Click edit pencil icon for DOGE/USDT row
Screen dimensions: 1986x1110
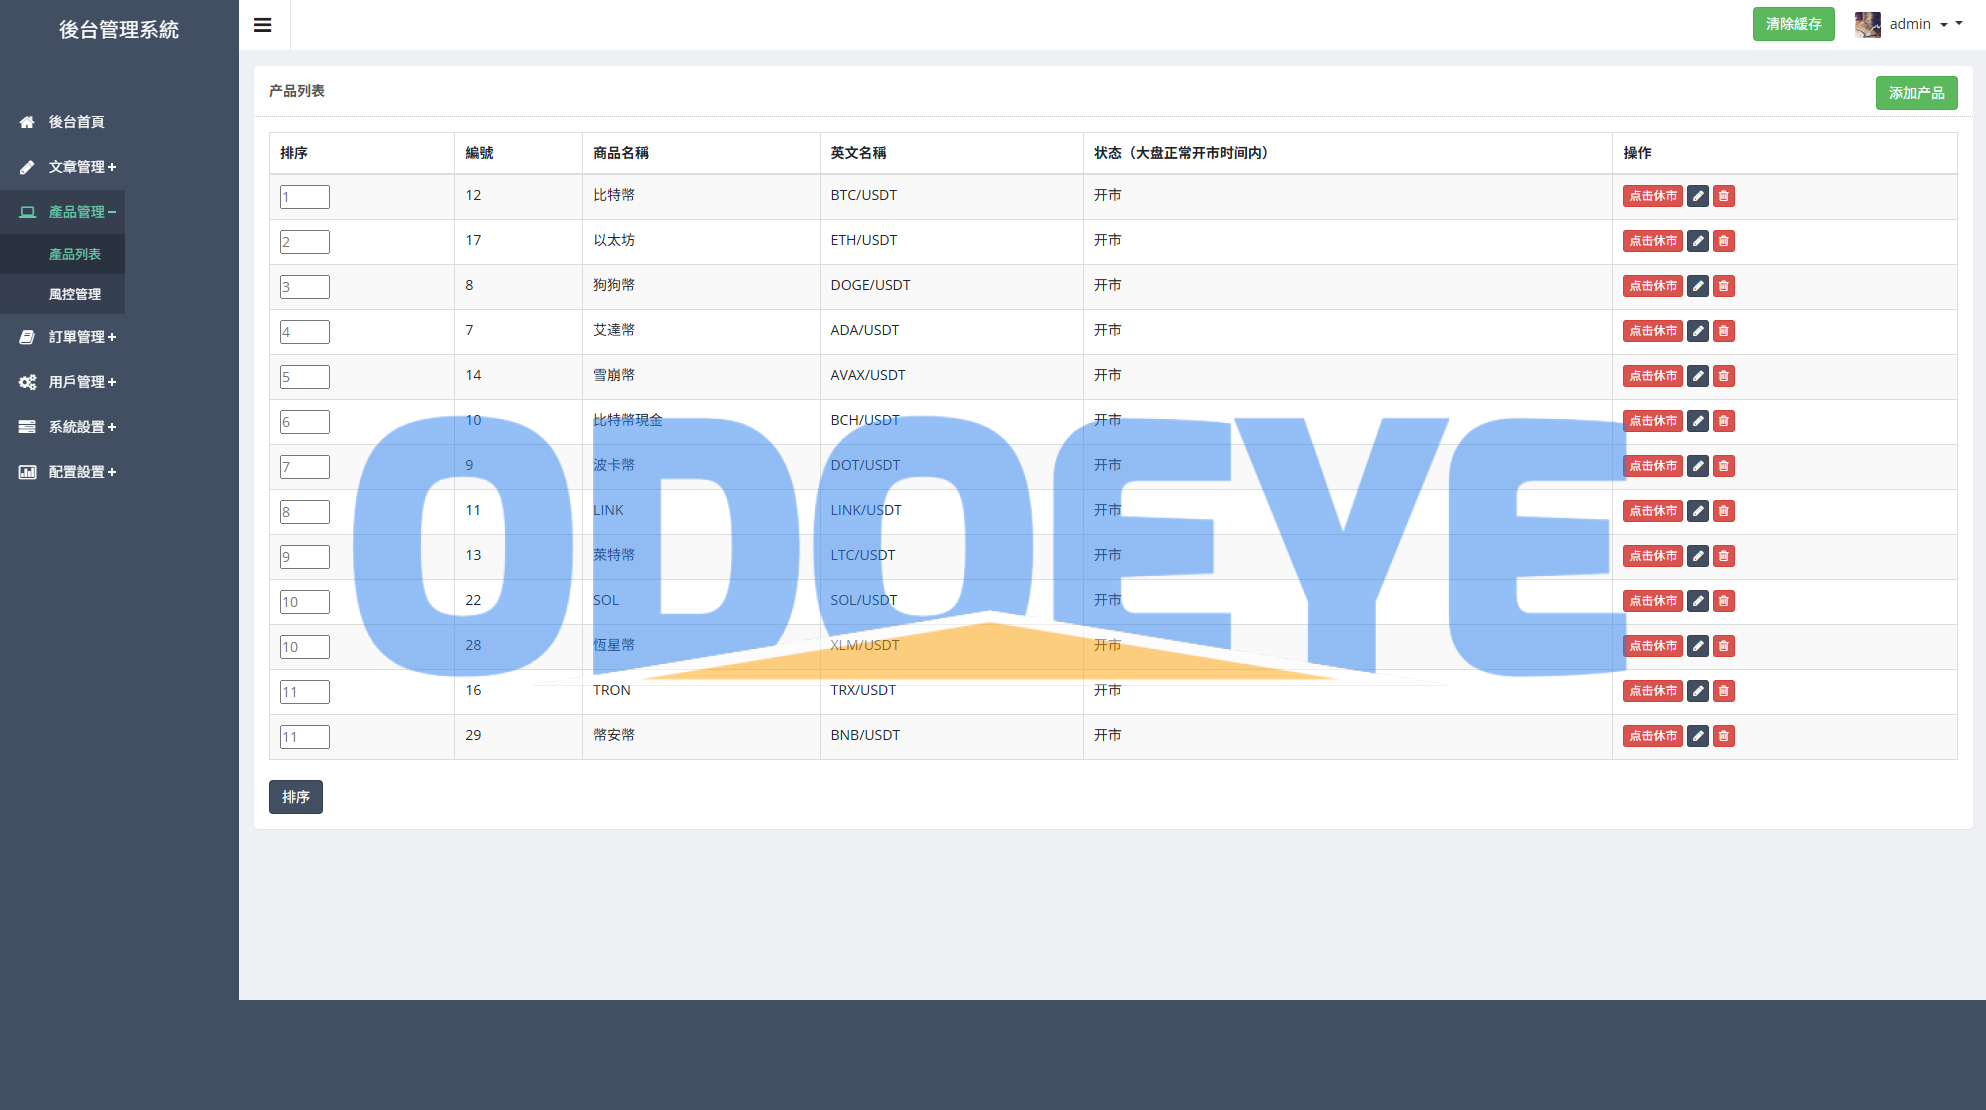[x=1697, y=286]
